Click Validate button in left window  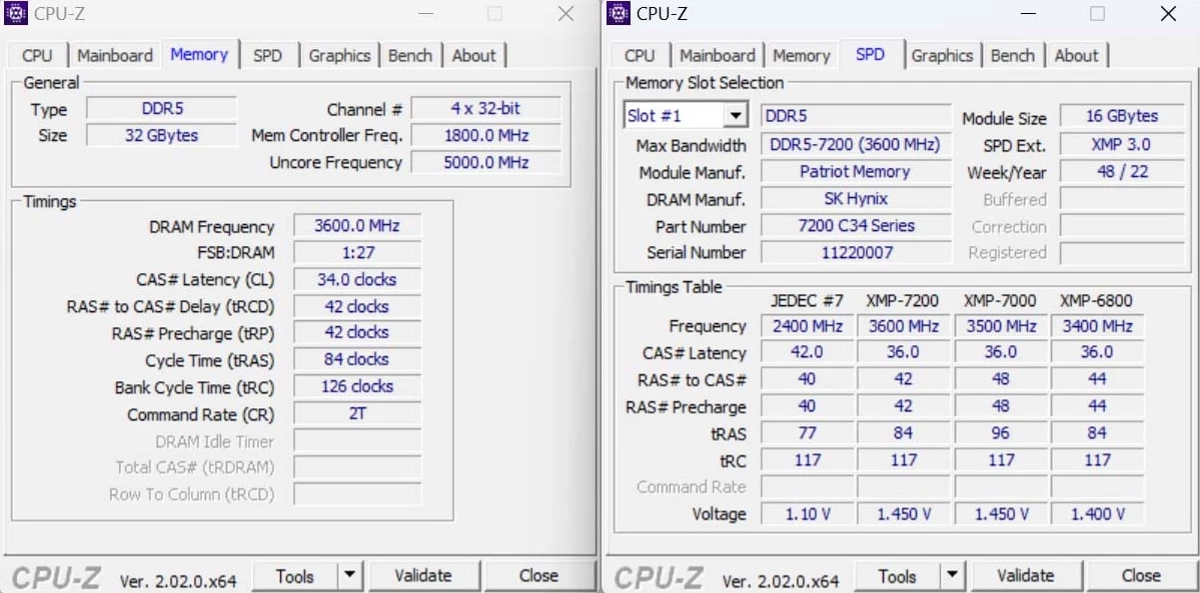(x=424, y=576)
